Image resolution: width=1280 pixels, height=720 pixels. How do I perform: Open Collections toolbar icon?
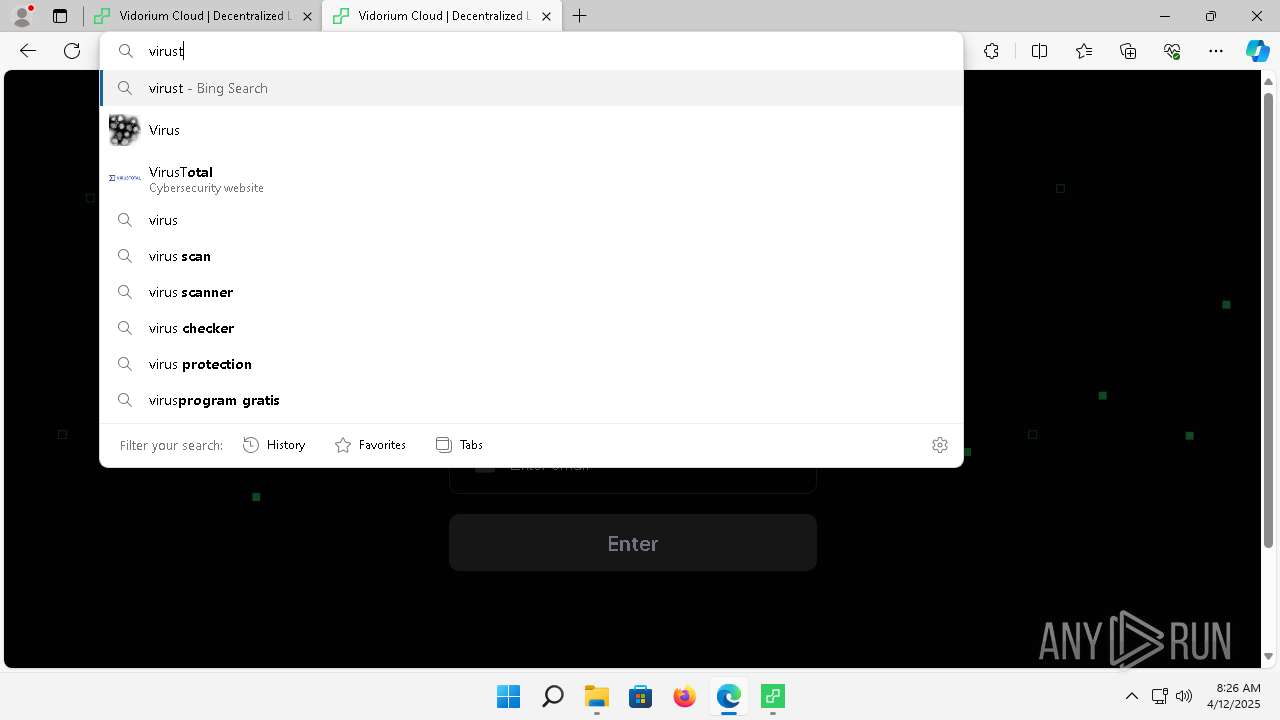point(1128,51)
